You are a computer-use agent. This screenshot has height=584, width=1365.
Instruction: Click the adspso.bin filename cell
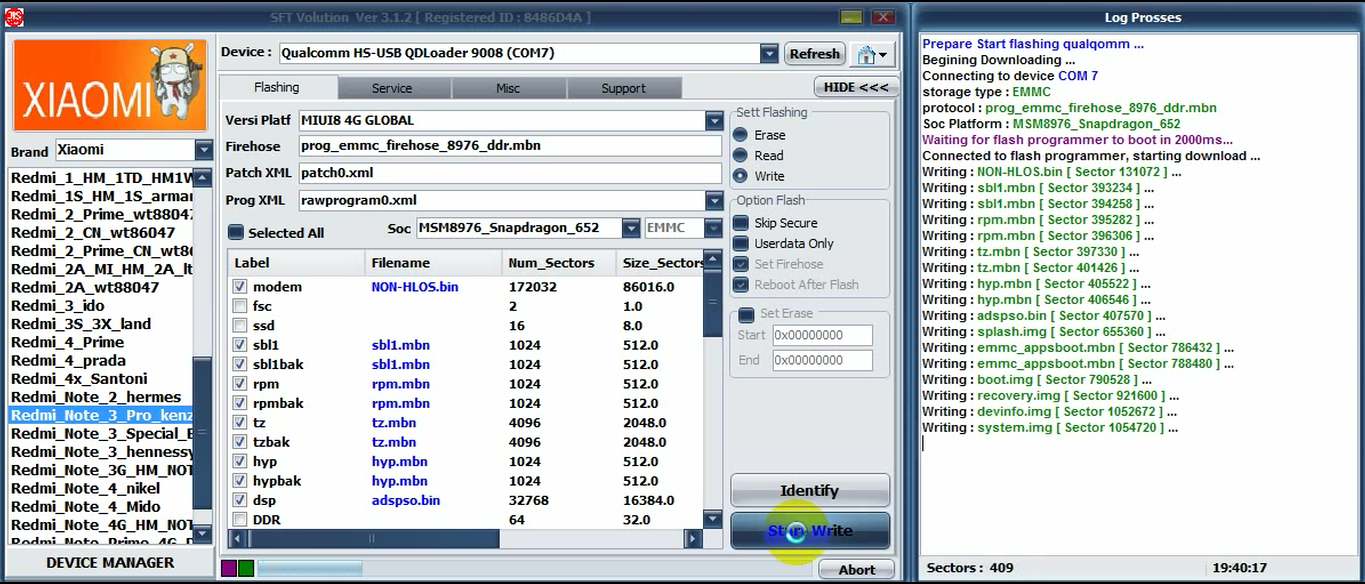[406, 500]
